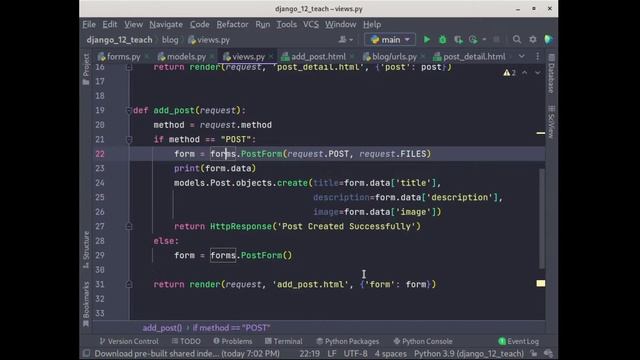The width and height of the screenshot is (640, 360).
Task: Open the TODO tool window
Action: (x=186, y=341)
